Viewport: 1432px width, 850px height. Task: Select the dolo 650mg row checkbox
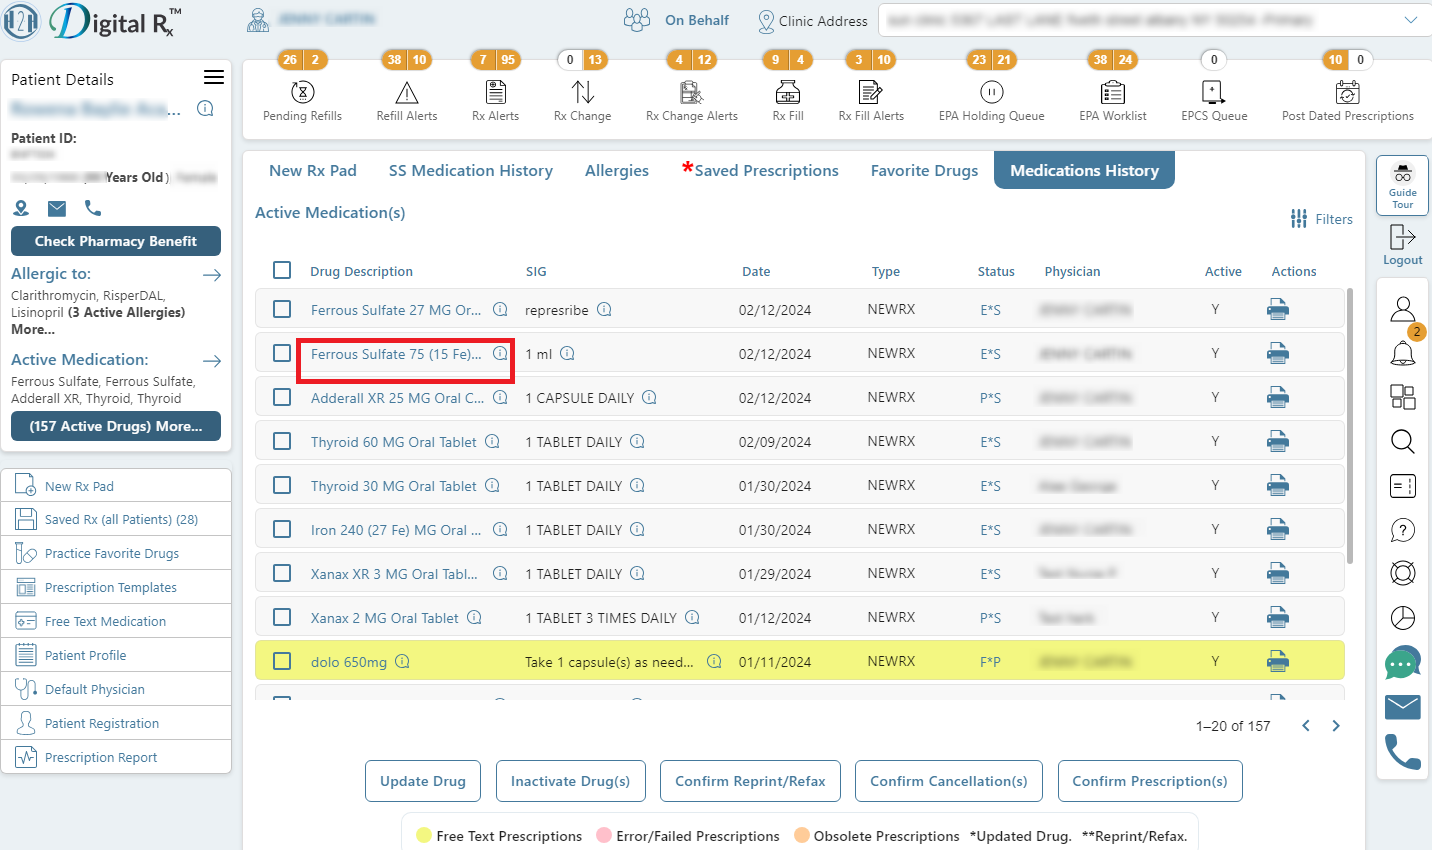point(282,661)
